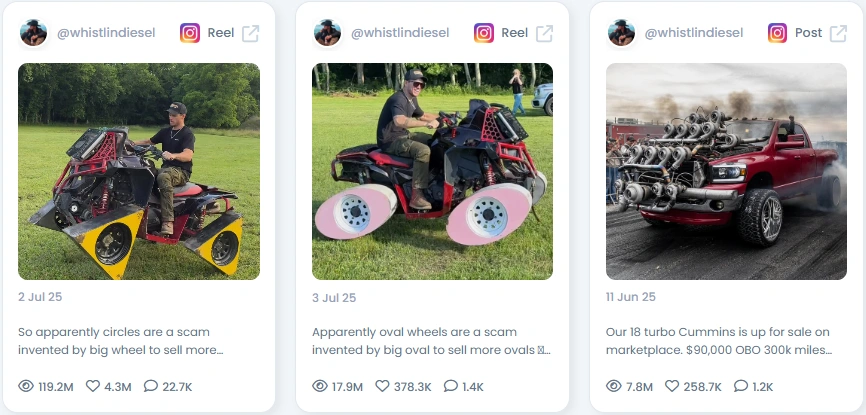Open external link icon on first Reel card
The width and height of the screenshot is (866, 415).
pyautogui.click(x=250, y=33)
